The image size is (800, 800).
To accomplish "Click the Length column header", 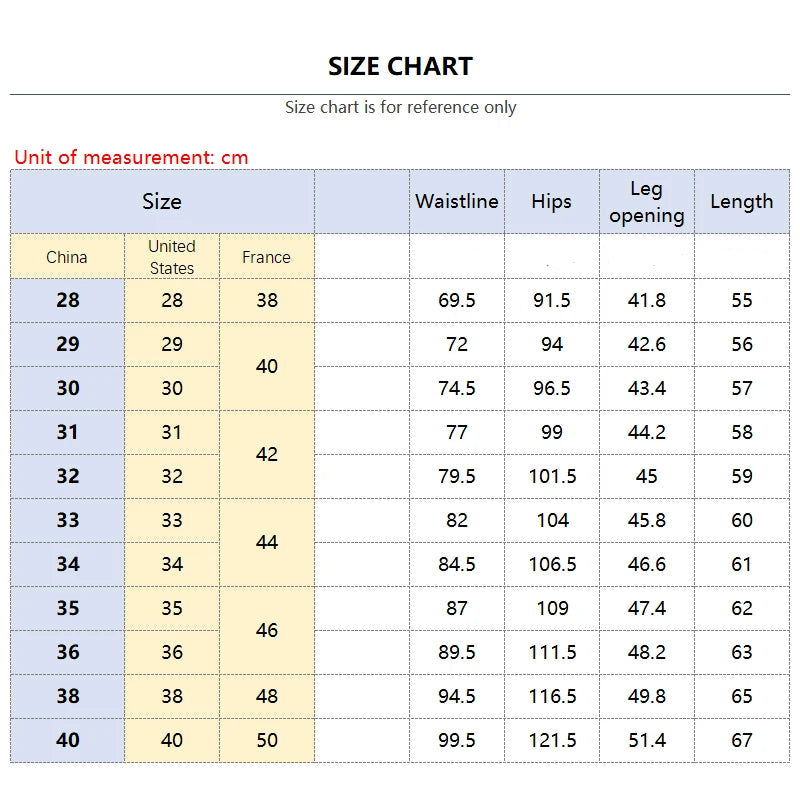I will click(742, 201).
